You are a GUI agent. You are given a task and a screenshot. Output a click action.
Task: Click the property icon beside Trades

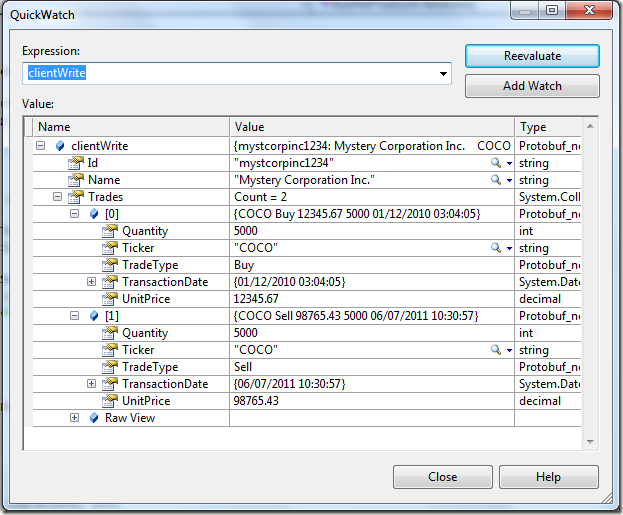click(75, 197)
